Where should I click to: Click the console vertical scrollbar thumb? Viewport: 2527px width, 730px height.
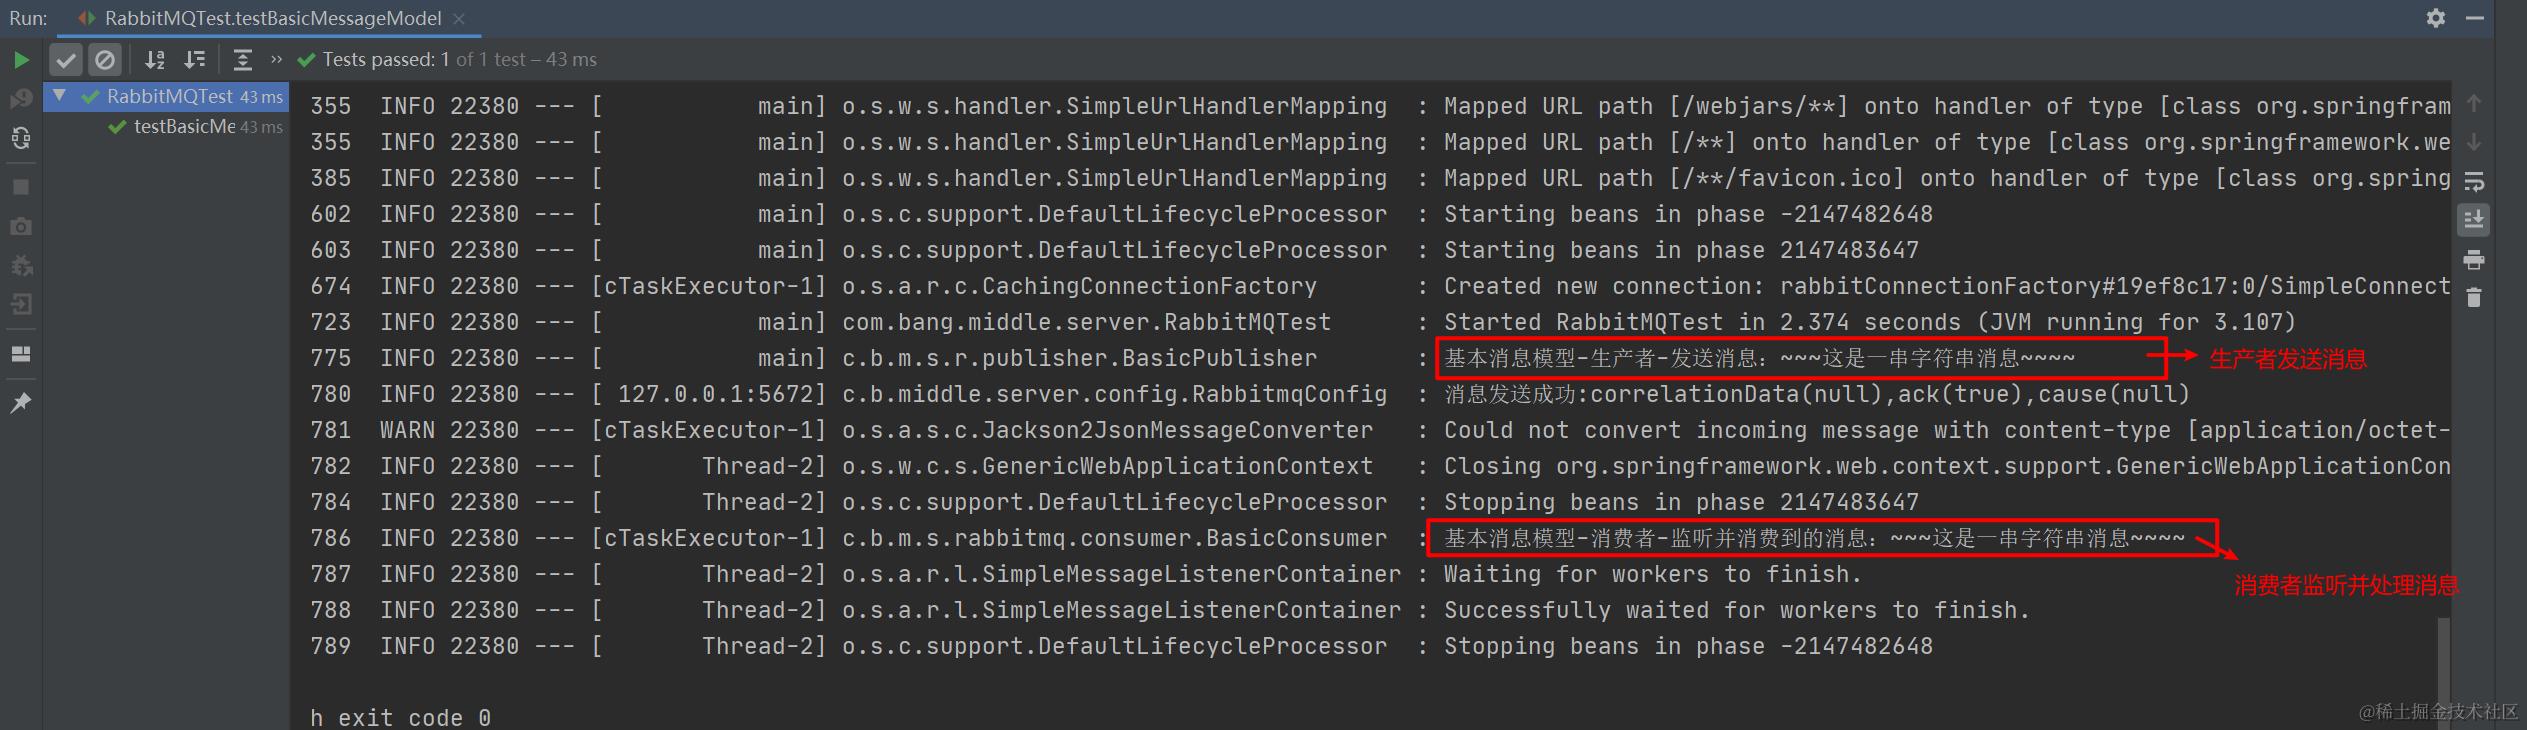click(2444, 661)
